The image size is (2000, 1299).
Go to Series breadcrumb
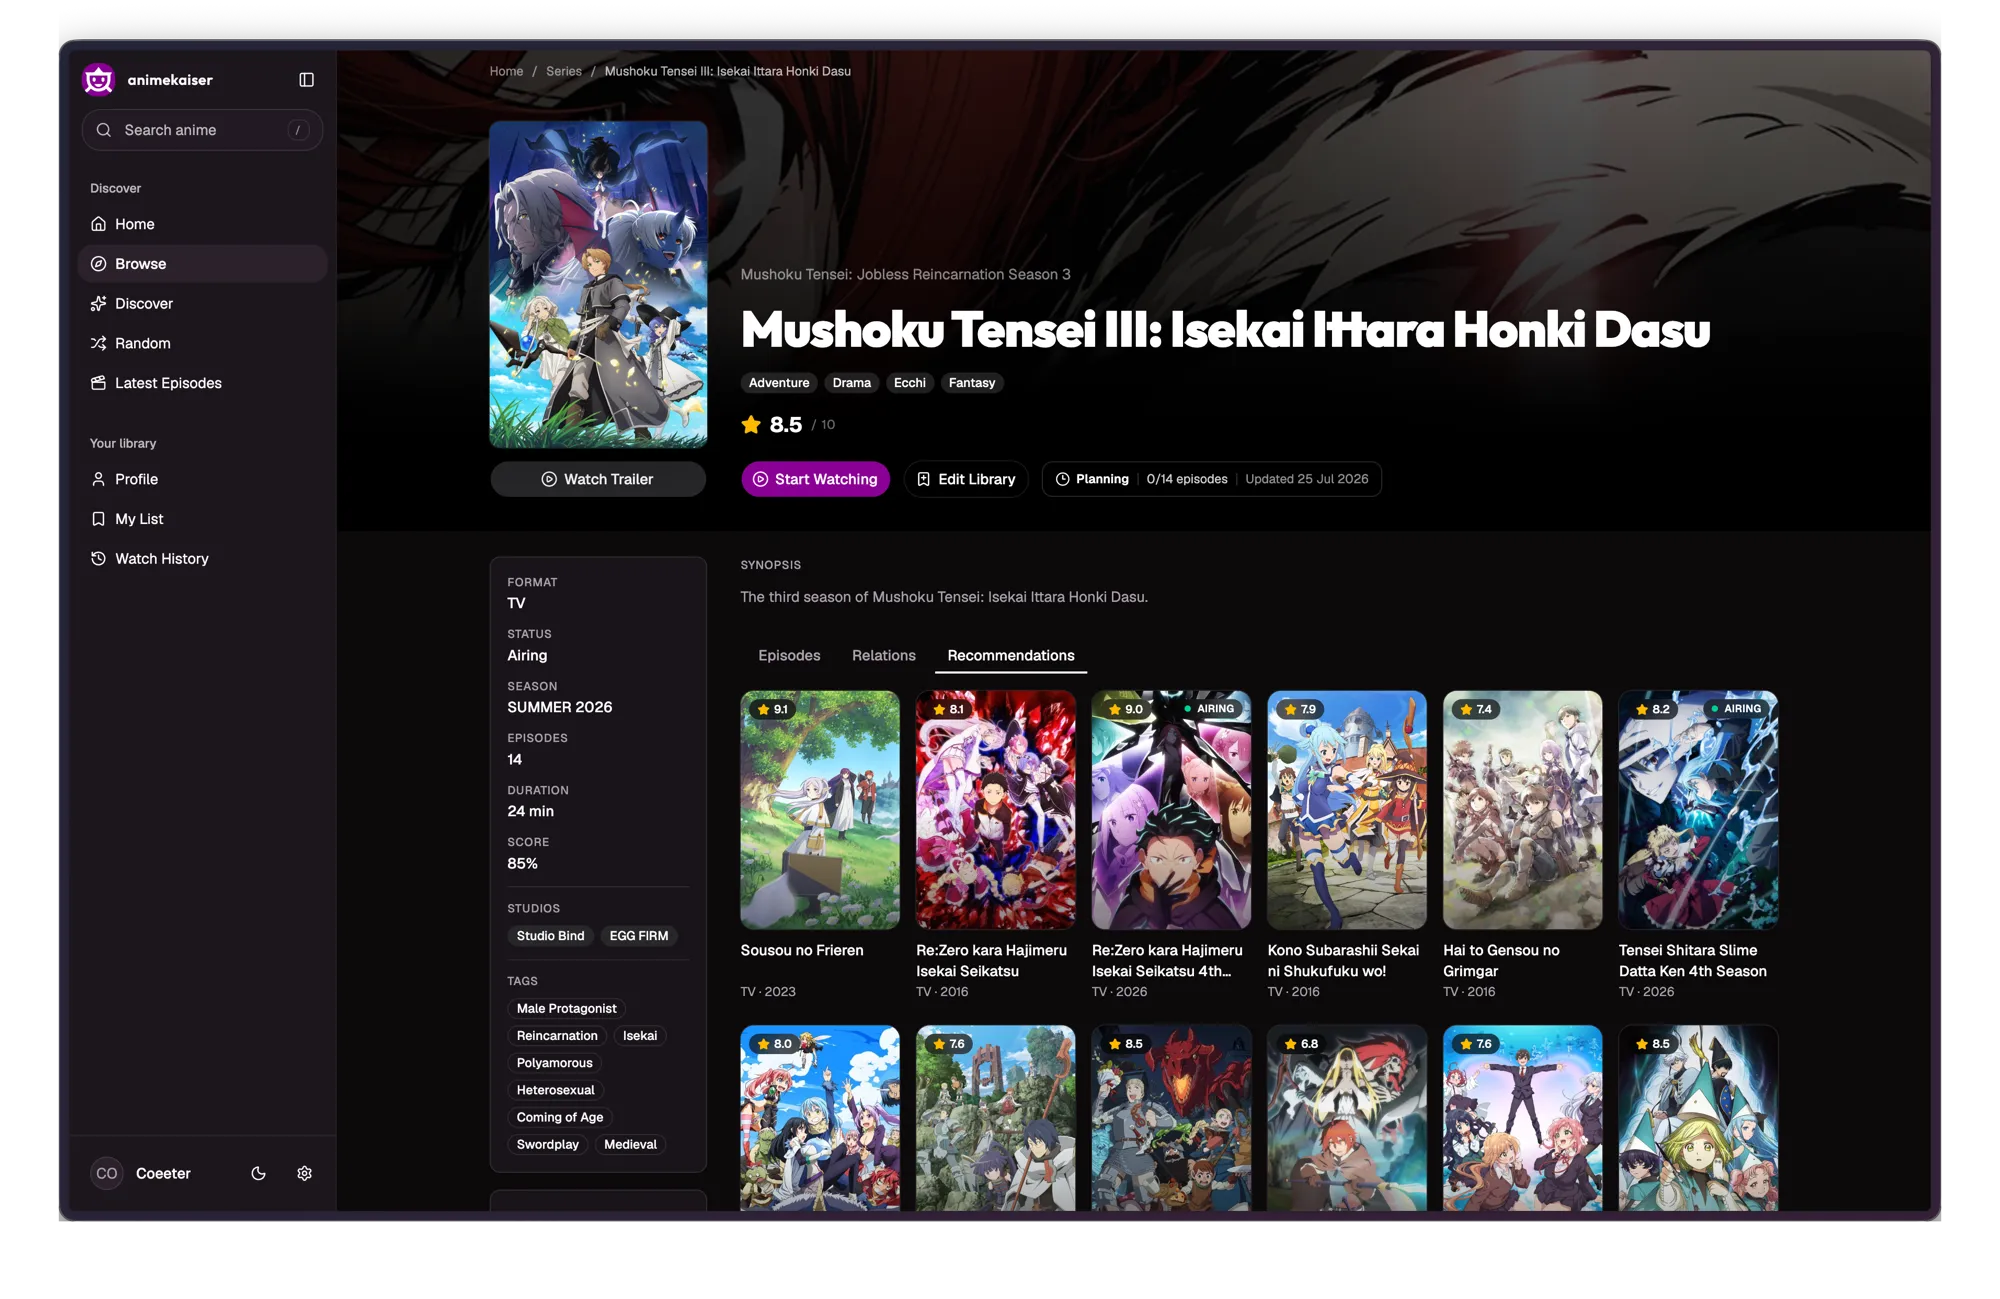click(564, 71)
